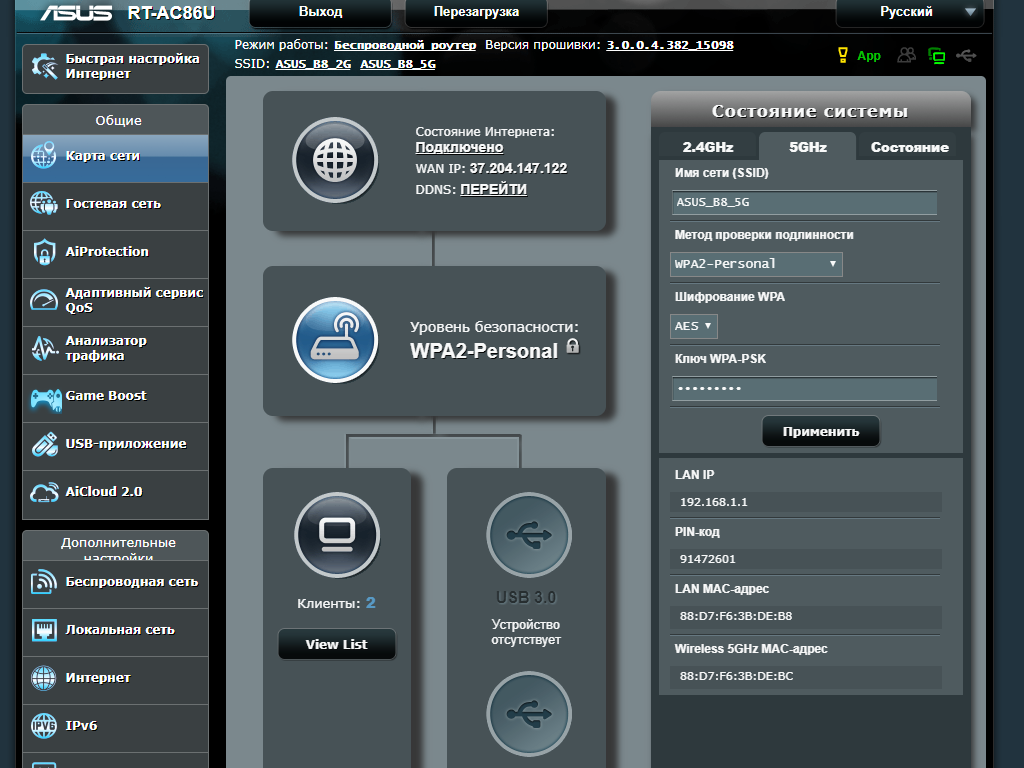Open the Беспроводной роутер operation mode link

click(x=405, y=45)
